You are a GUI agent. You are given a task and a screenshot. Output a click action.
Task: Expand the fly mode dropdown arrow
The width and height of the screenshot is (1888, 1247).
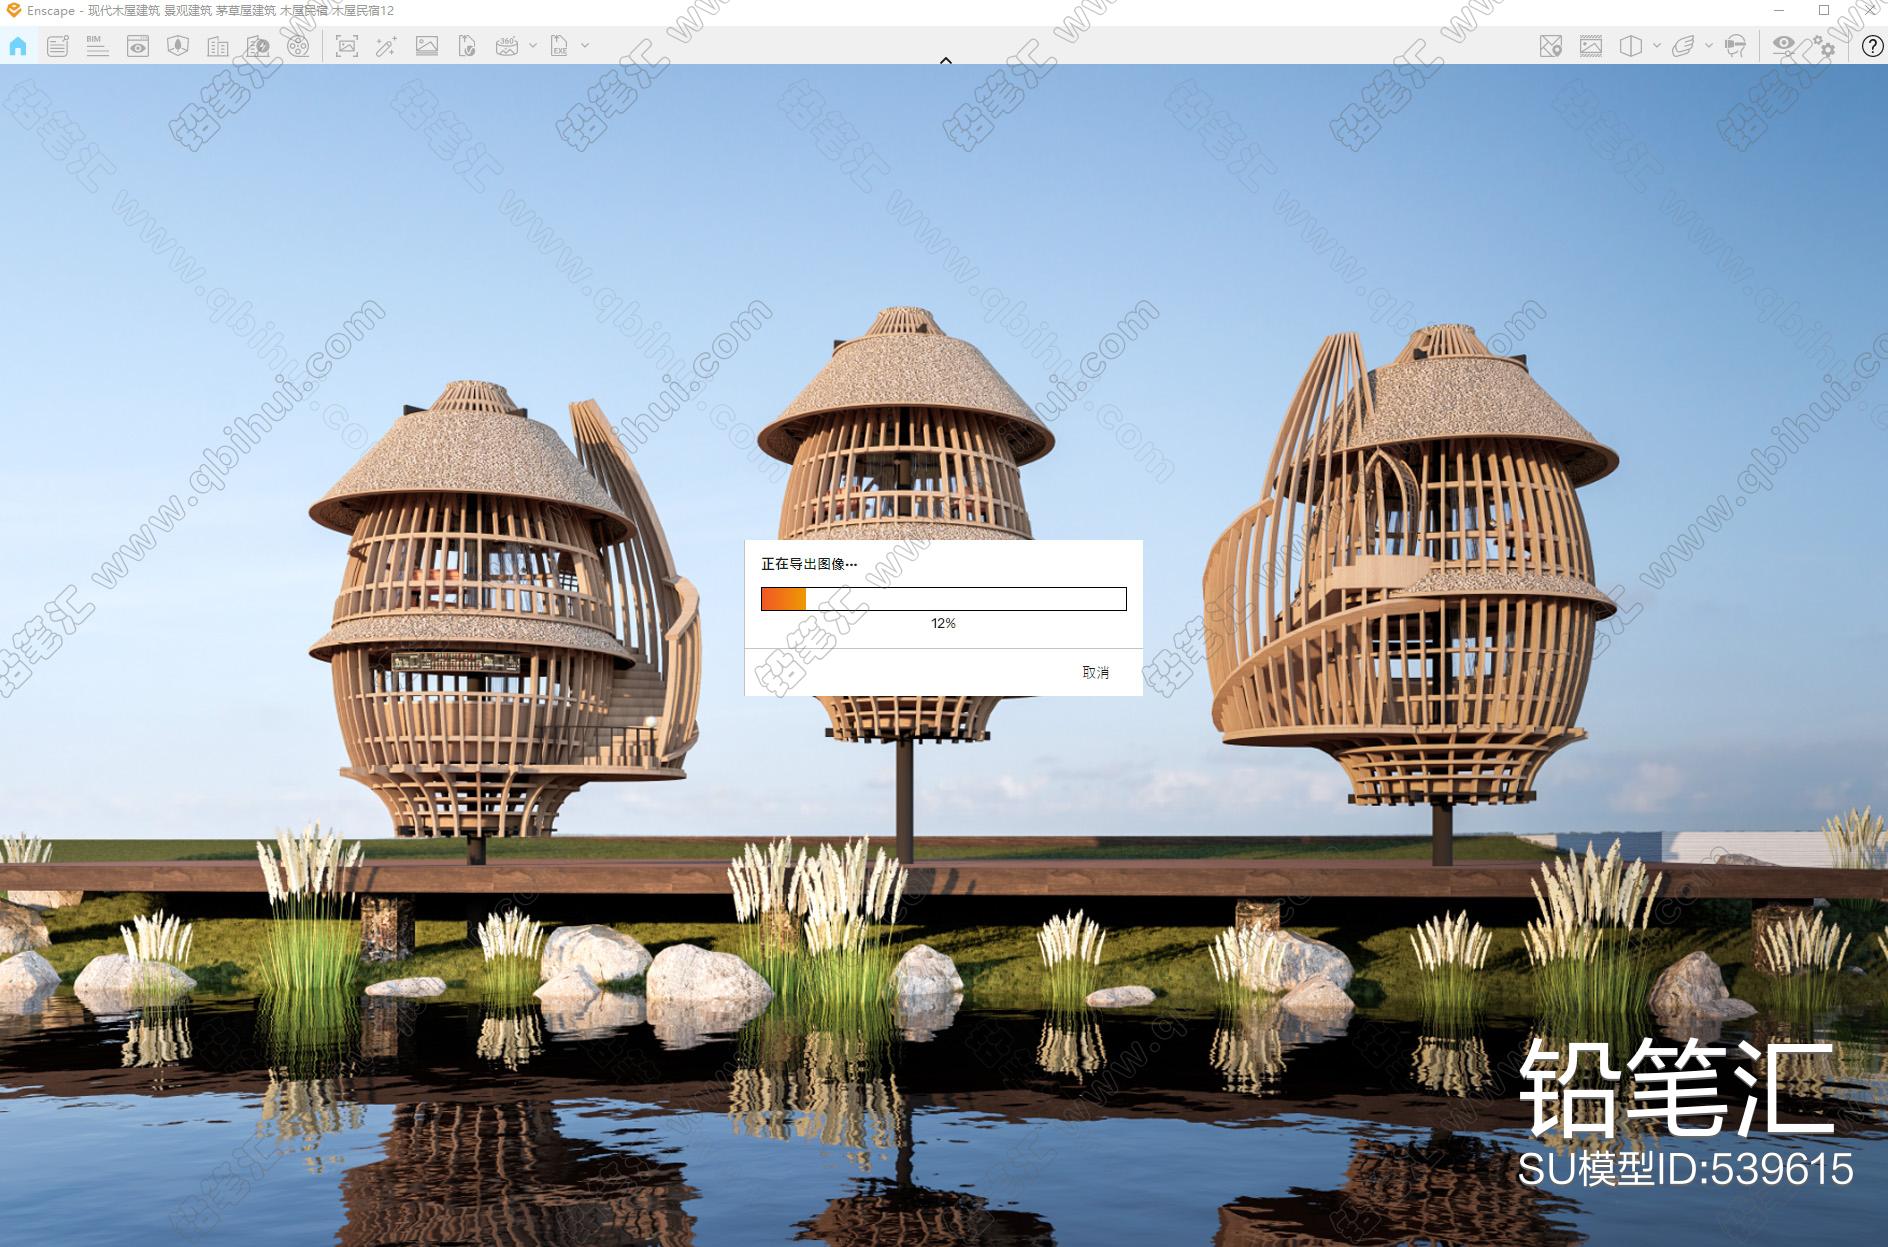1709,46
